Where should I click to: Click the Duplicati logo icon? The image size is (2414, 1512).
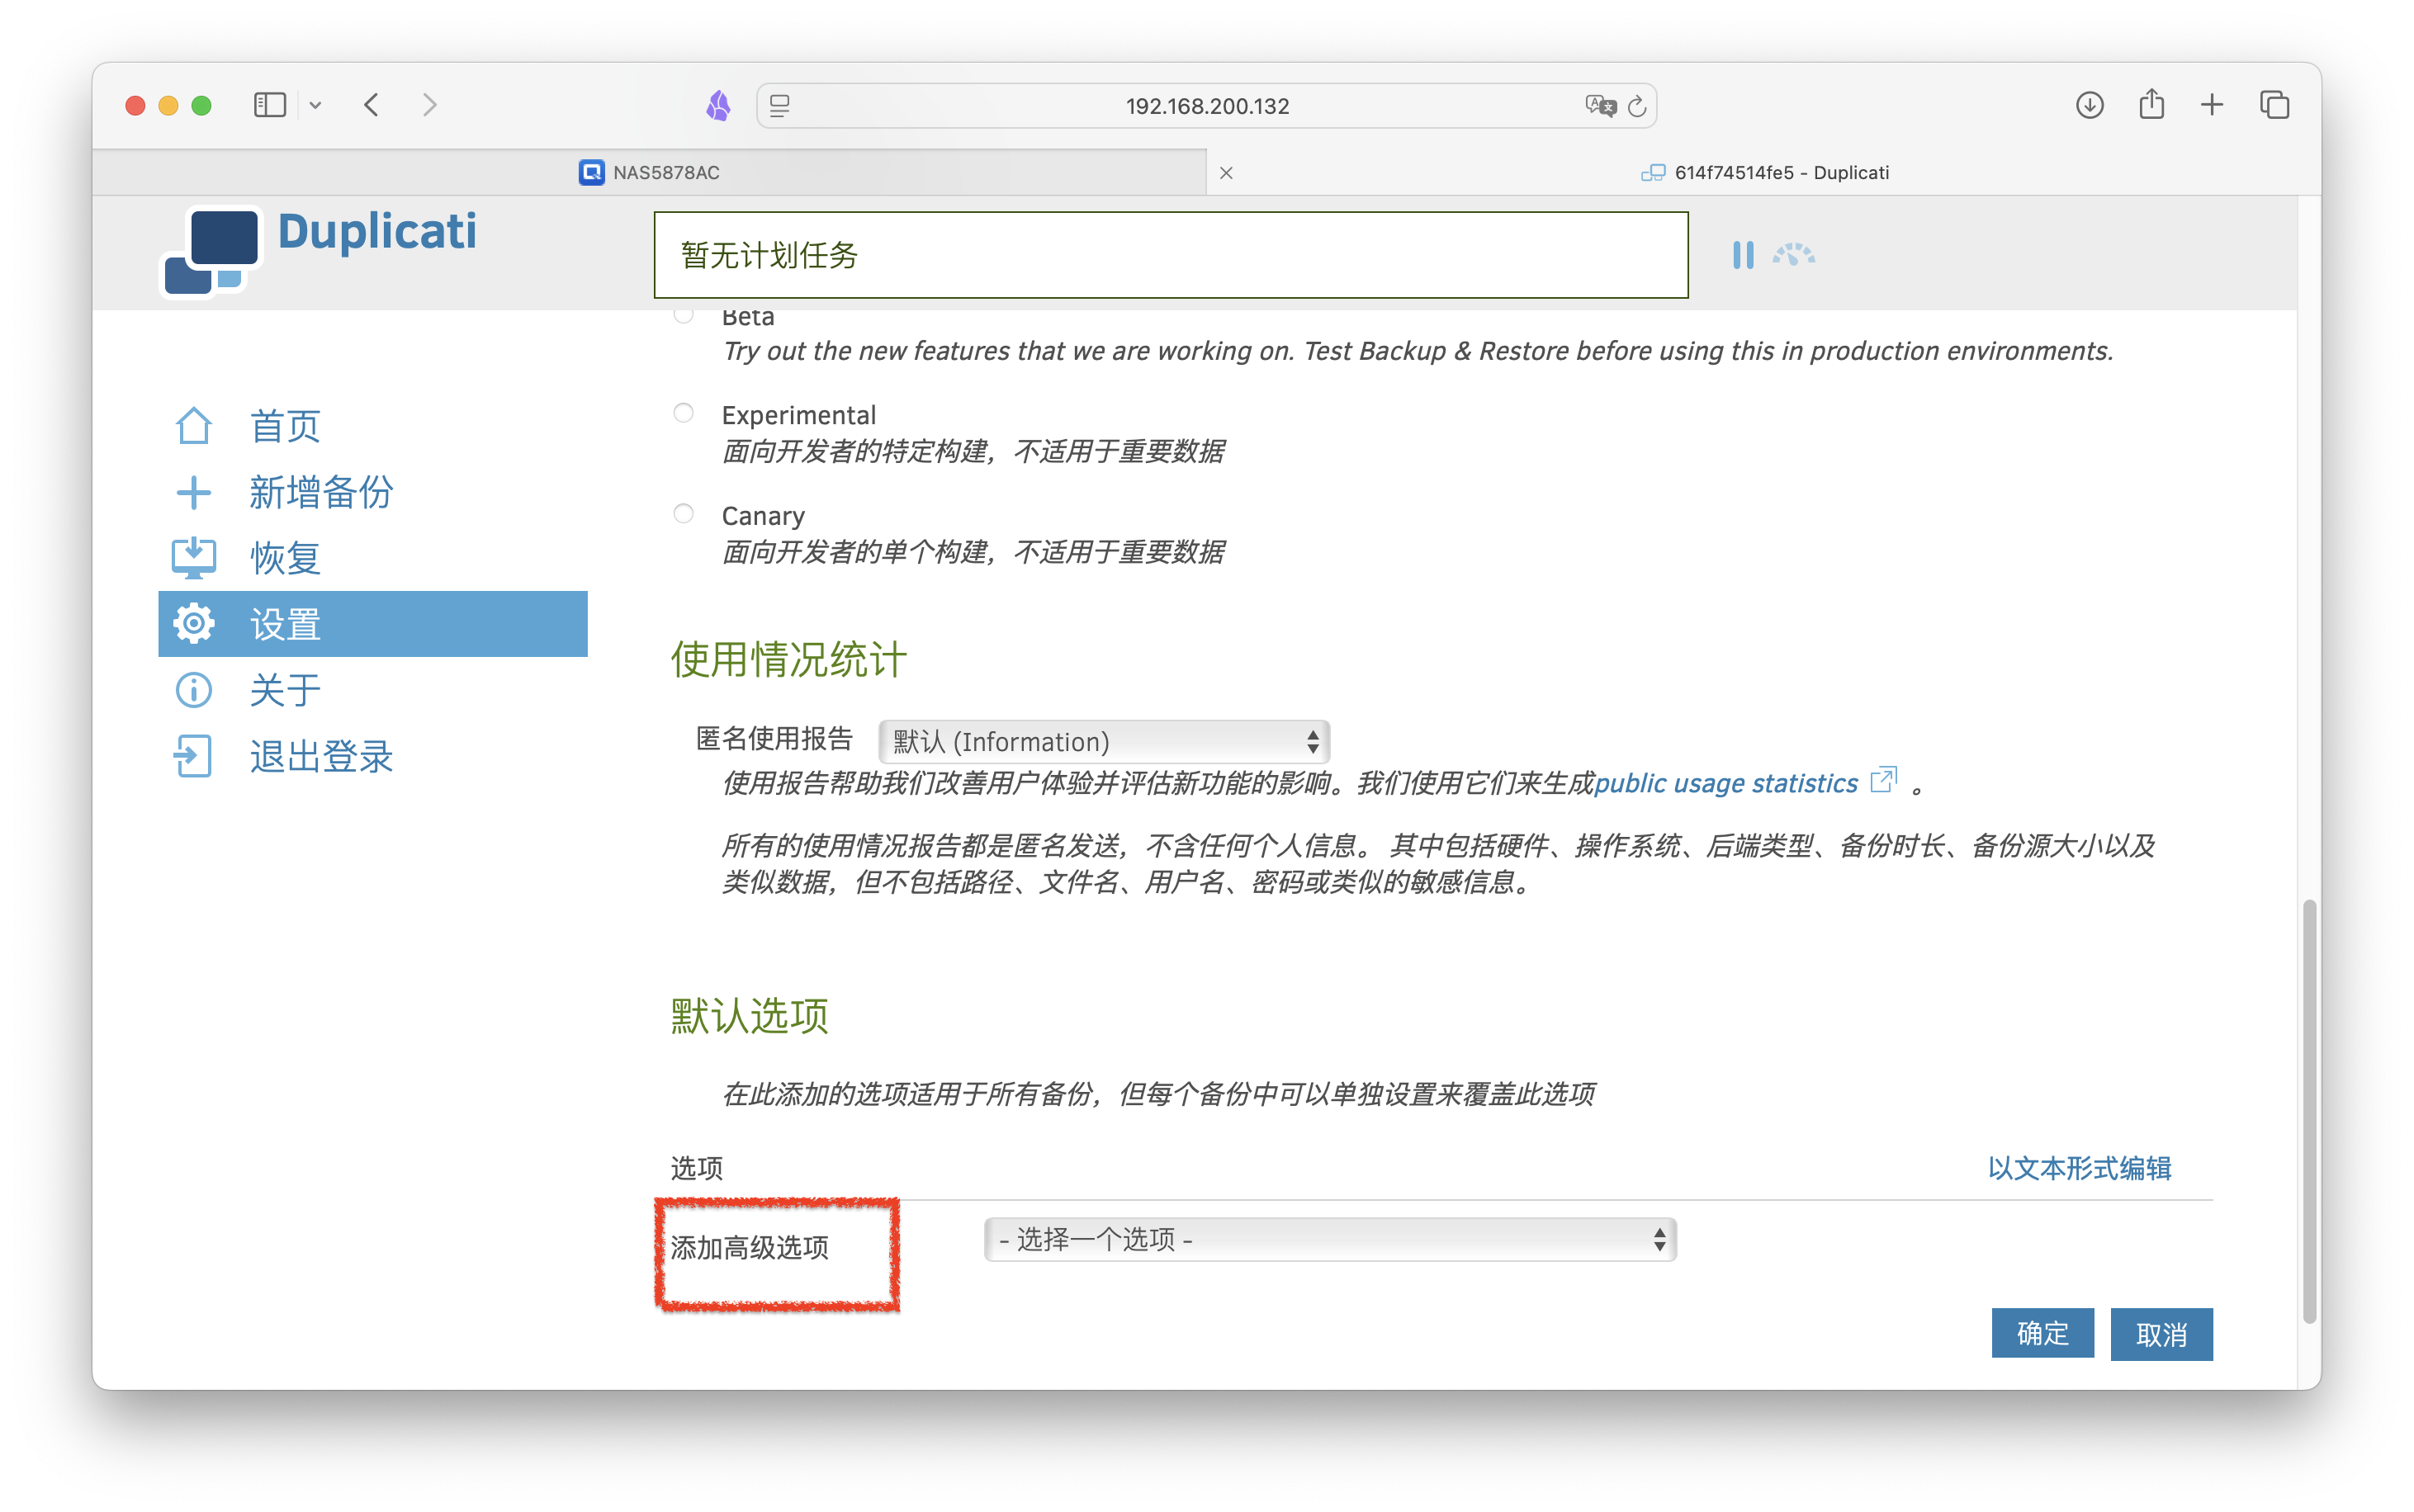(212, 251)
